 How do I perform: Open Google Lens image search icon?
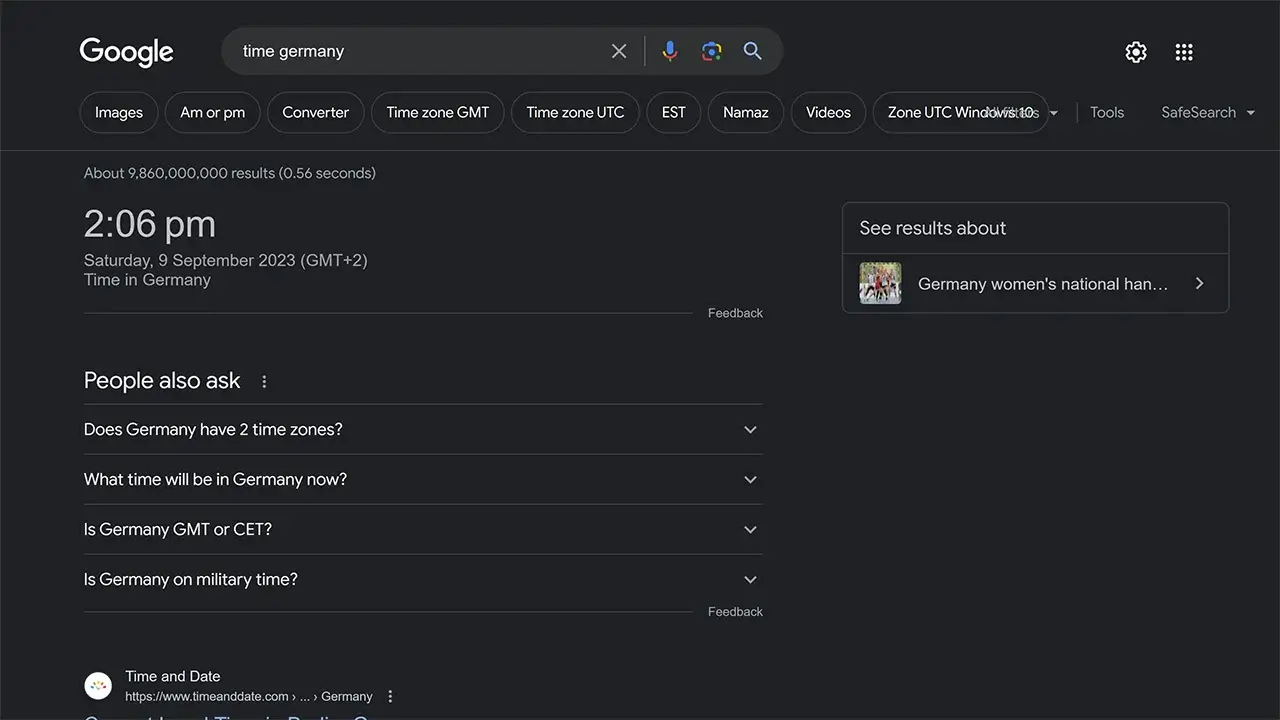coord(711,51)
